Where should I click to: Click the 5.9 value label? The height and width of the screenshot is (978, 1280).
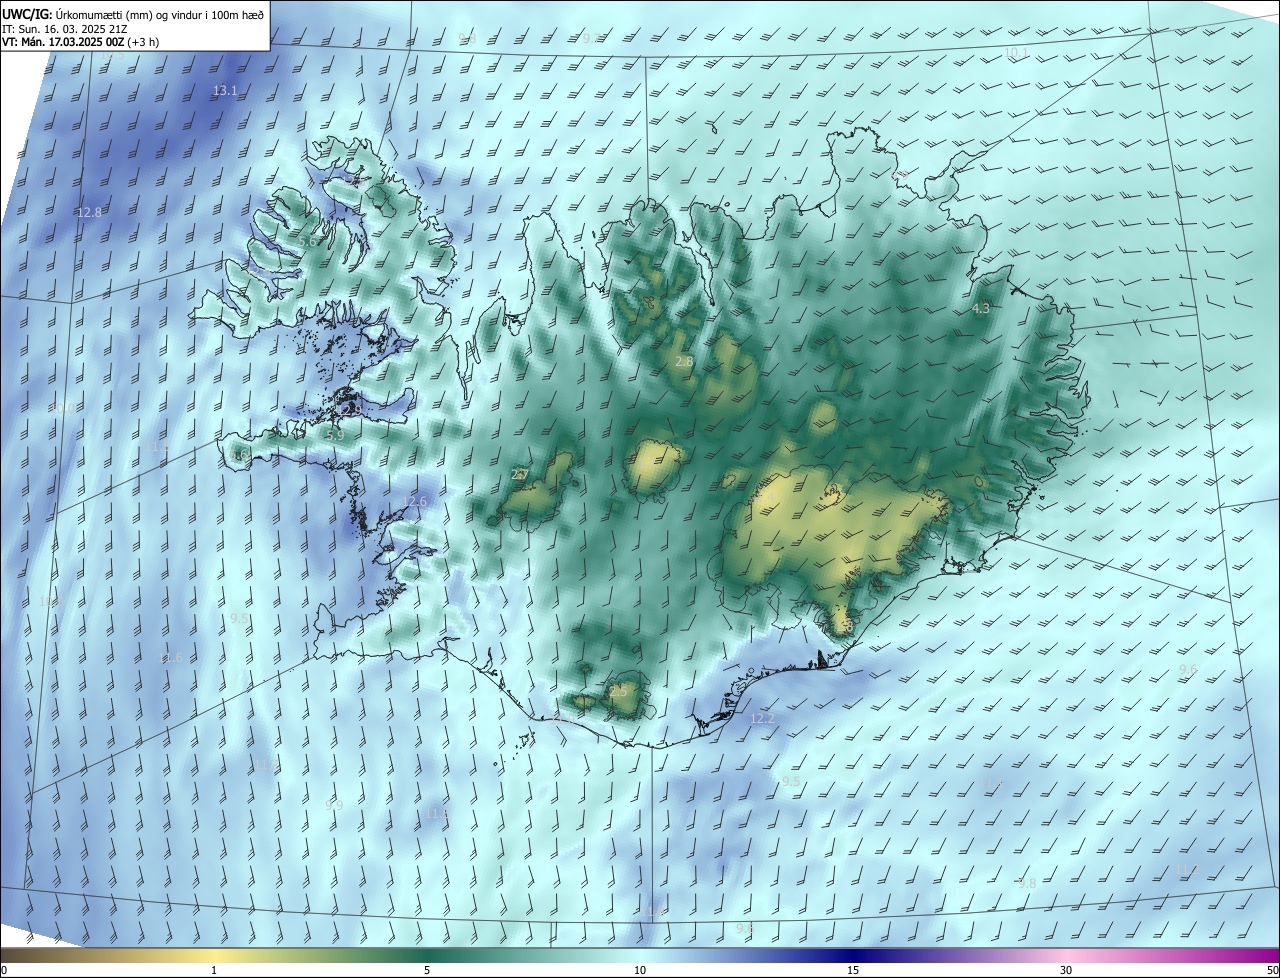click(335, 436)
